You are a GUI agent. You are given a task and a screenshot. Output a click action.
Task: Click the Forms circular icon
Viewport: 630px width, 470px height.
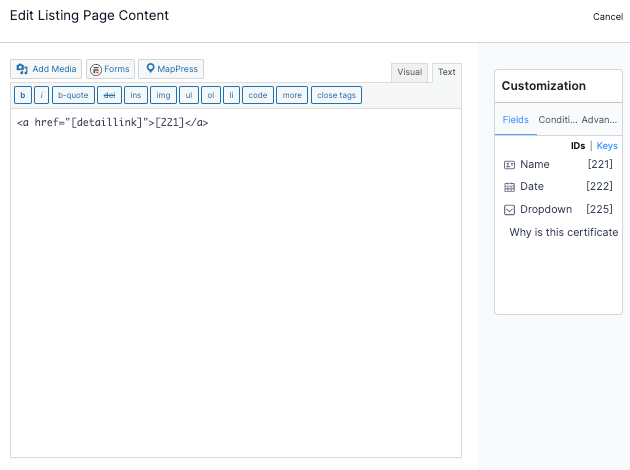tap(96, 69)
